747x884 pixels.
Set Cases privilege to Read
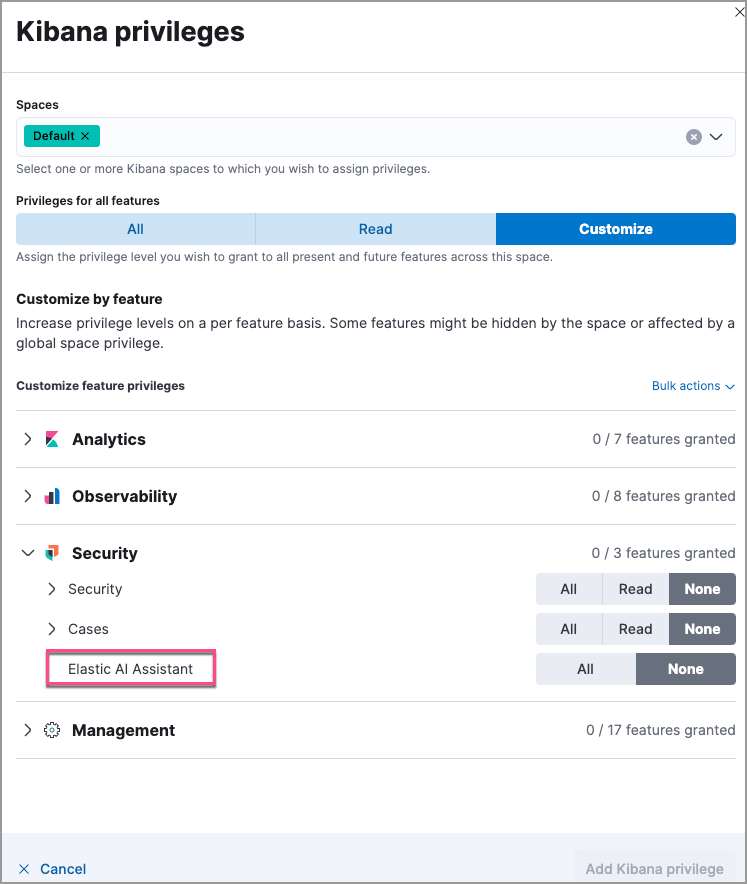tap(634, 629)
